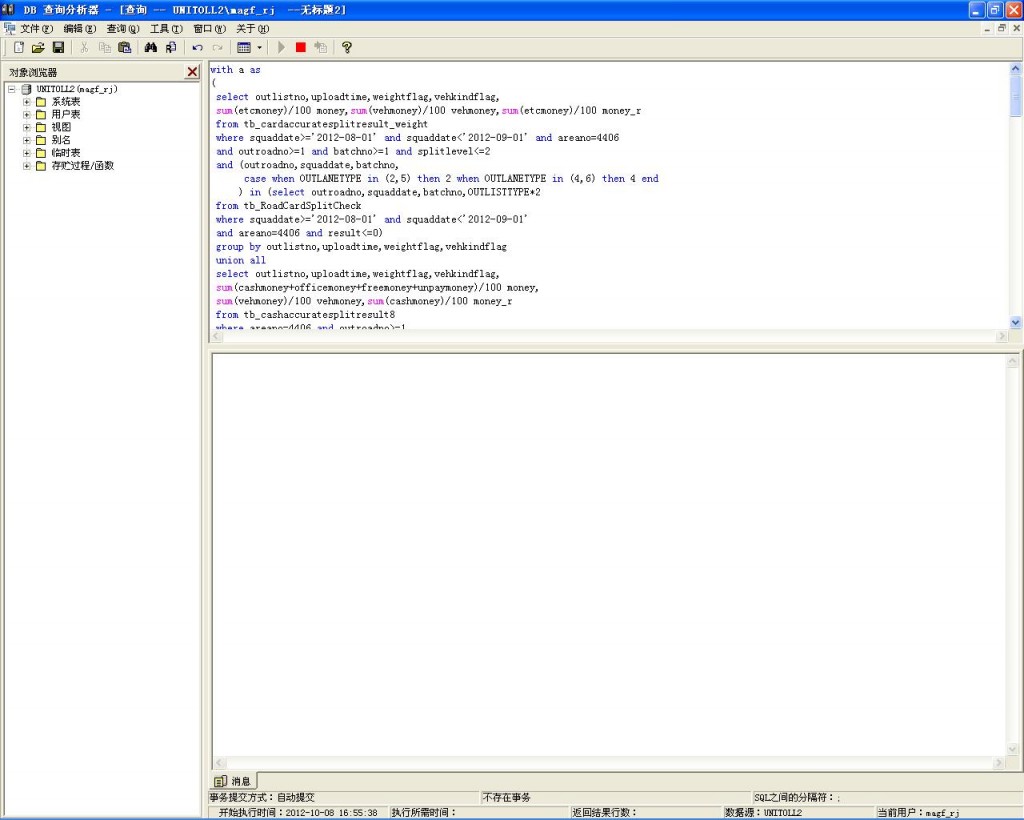Open the 工具(T) menu
This screenshot has width=1024, height=820.
coord(166,29)
